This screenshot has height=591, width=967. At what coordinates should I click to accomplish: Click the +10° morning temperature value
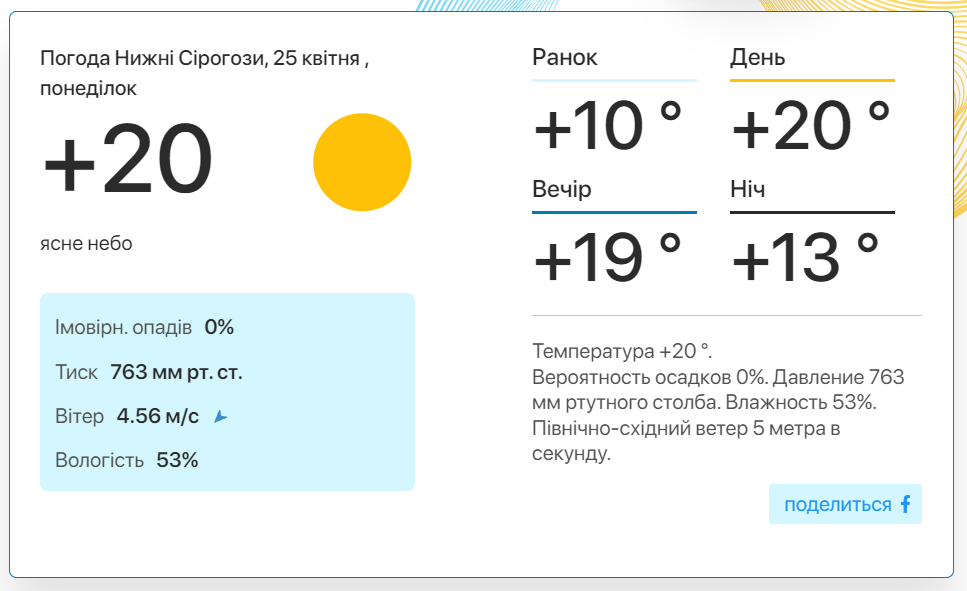[x=607, y=126]
